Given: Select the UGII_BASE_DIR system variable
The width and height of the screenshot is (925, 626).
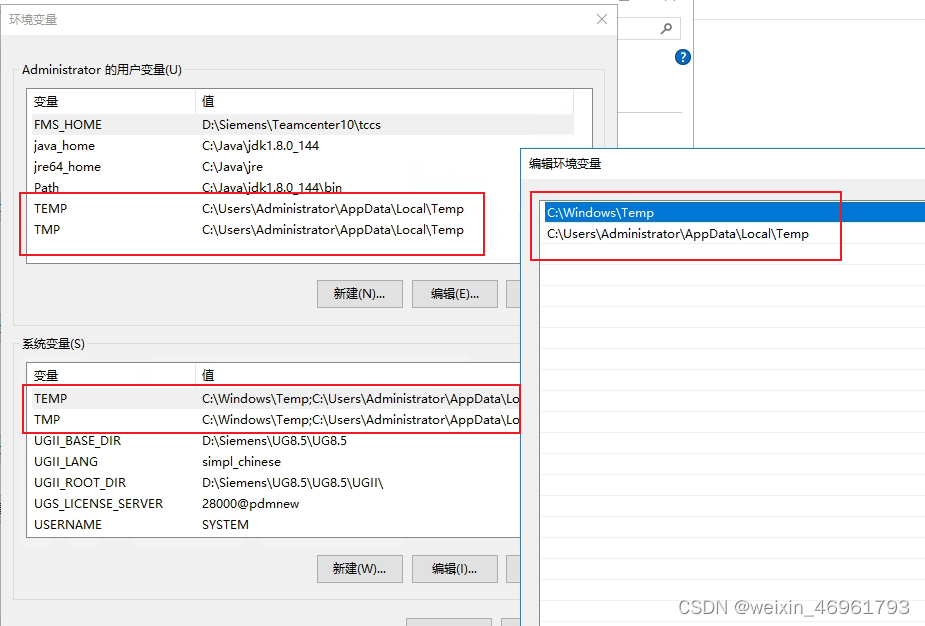Looking at the screenshot, I should pyautogui.click(x=77, y=441).
